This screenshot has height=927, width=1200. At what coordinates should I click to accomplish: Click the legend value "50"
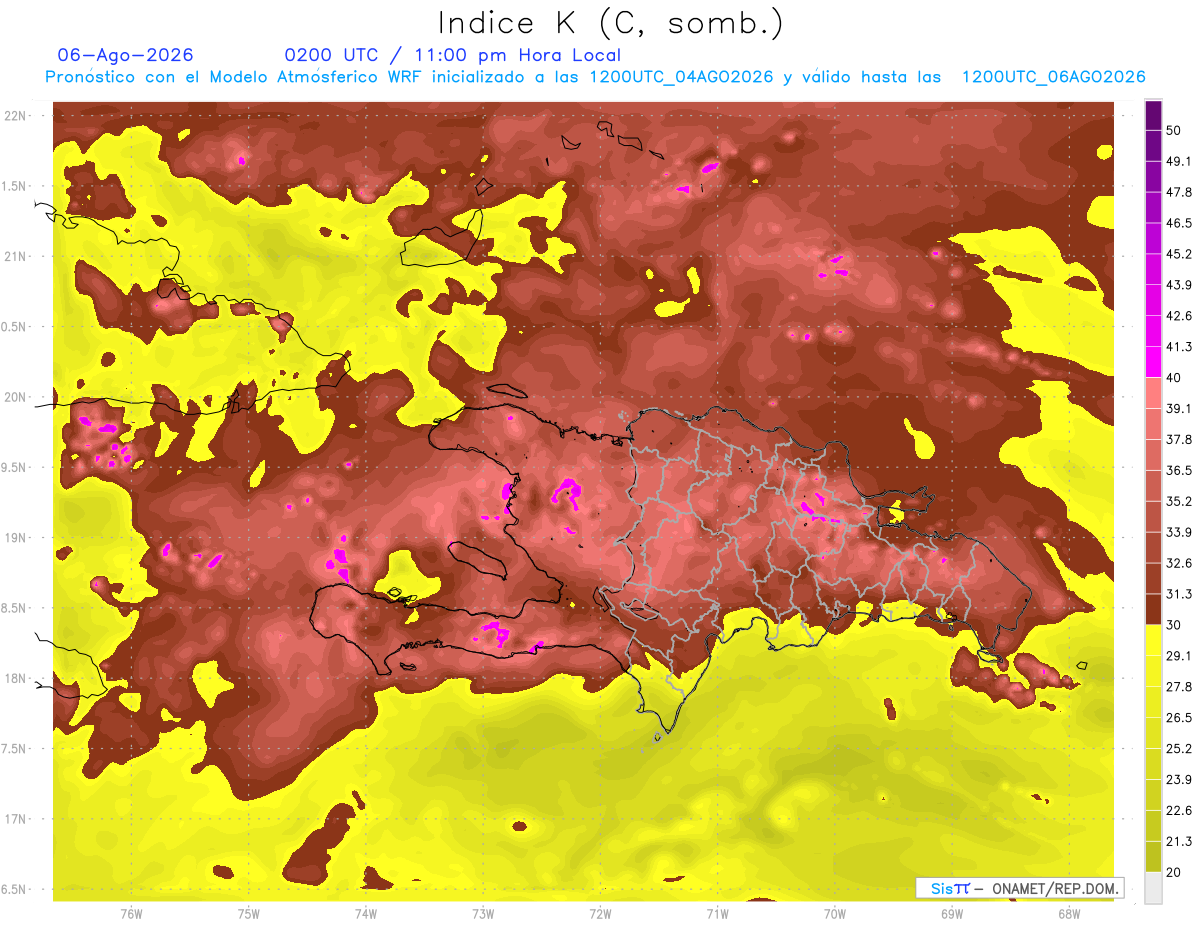pyautogui.click(x=1174, y=130)
